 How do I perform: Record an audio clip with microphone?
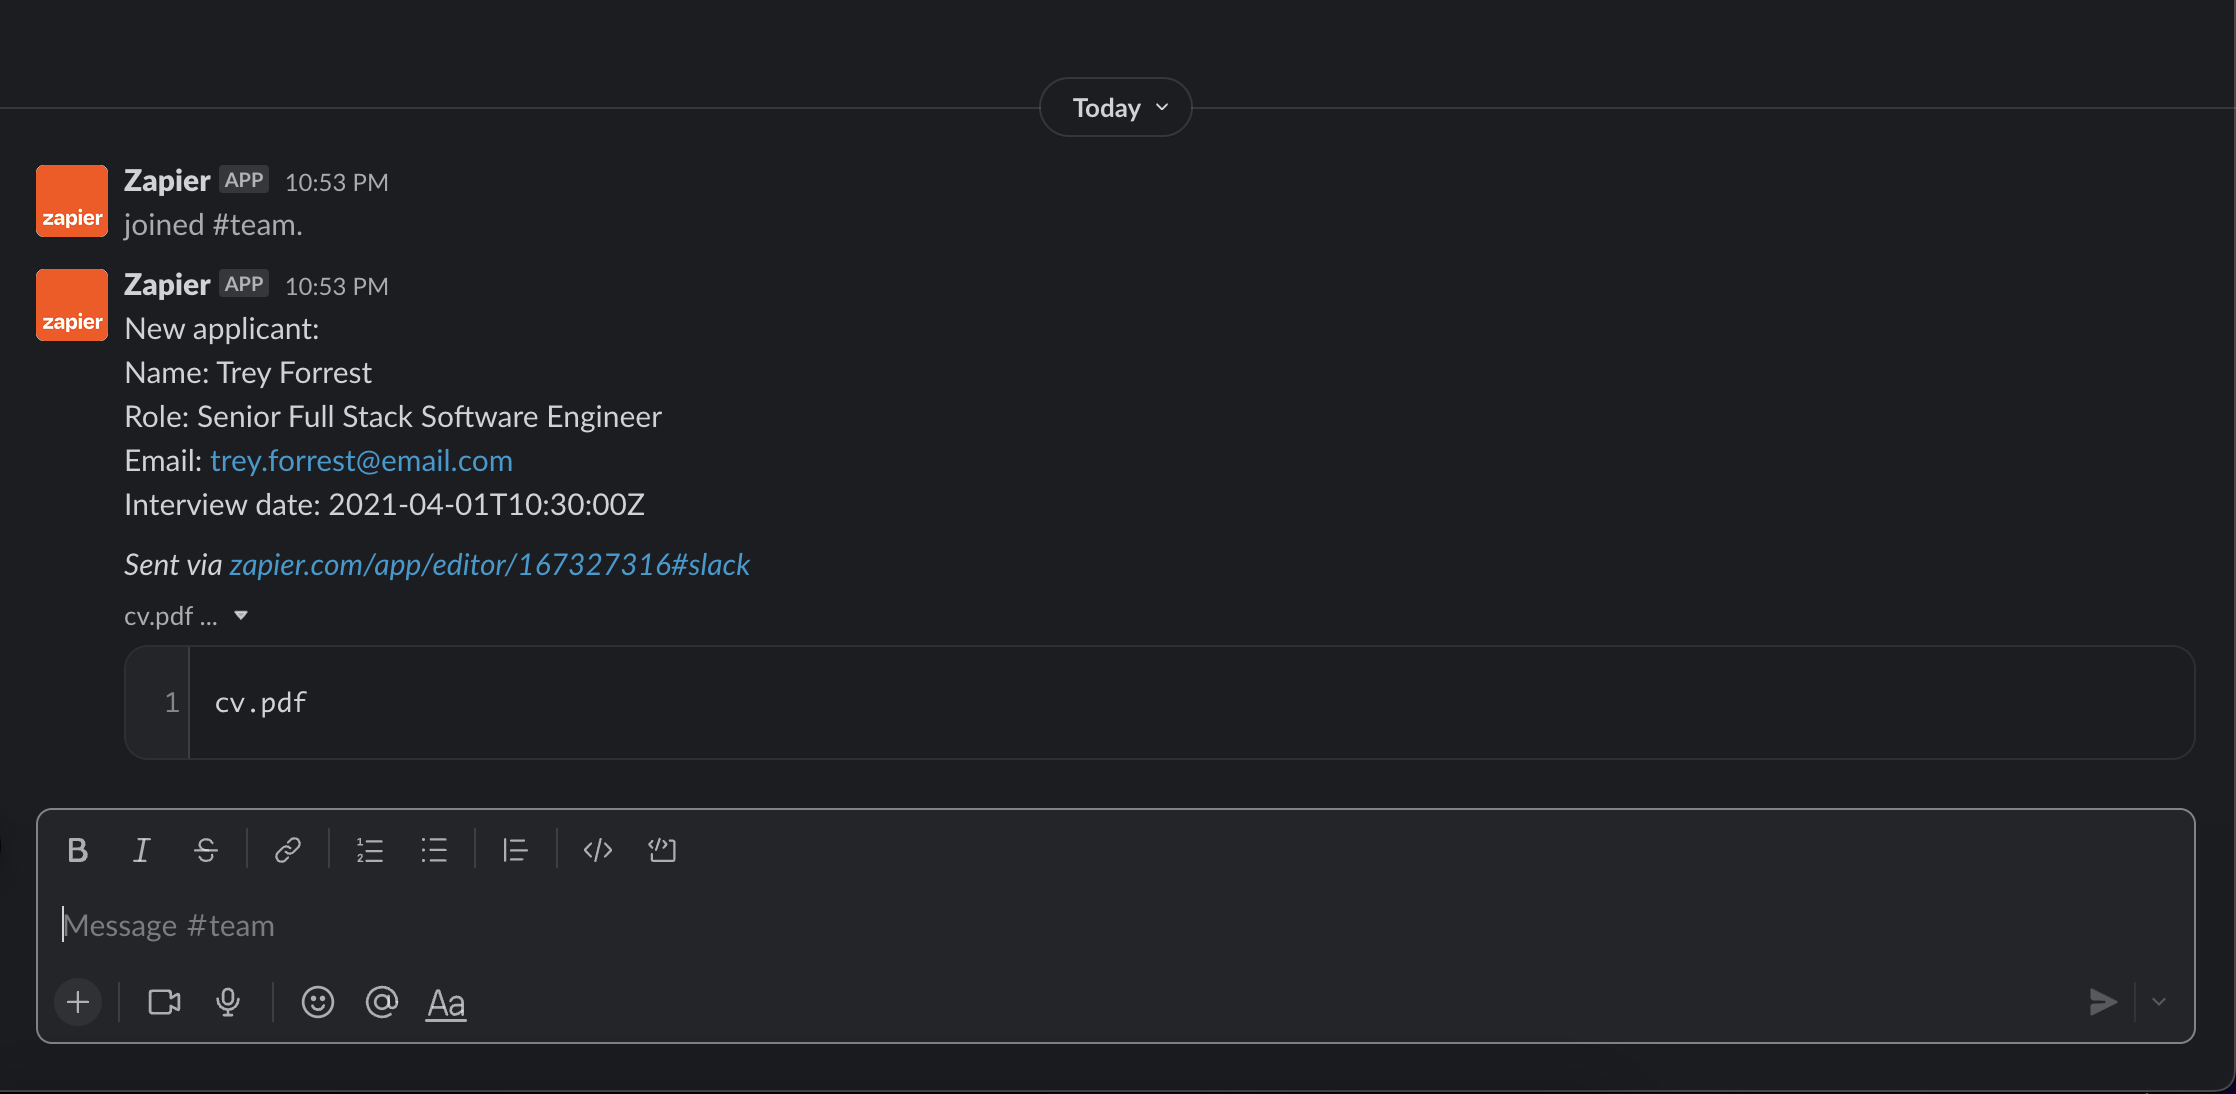point(228,1002)
